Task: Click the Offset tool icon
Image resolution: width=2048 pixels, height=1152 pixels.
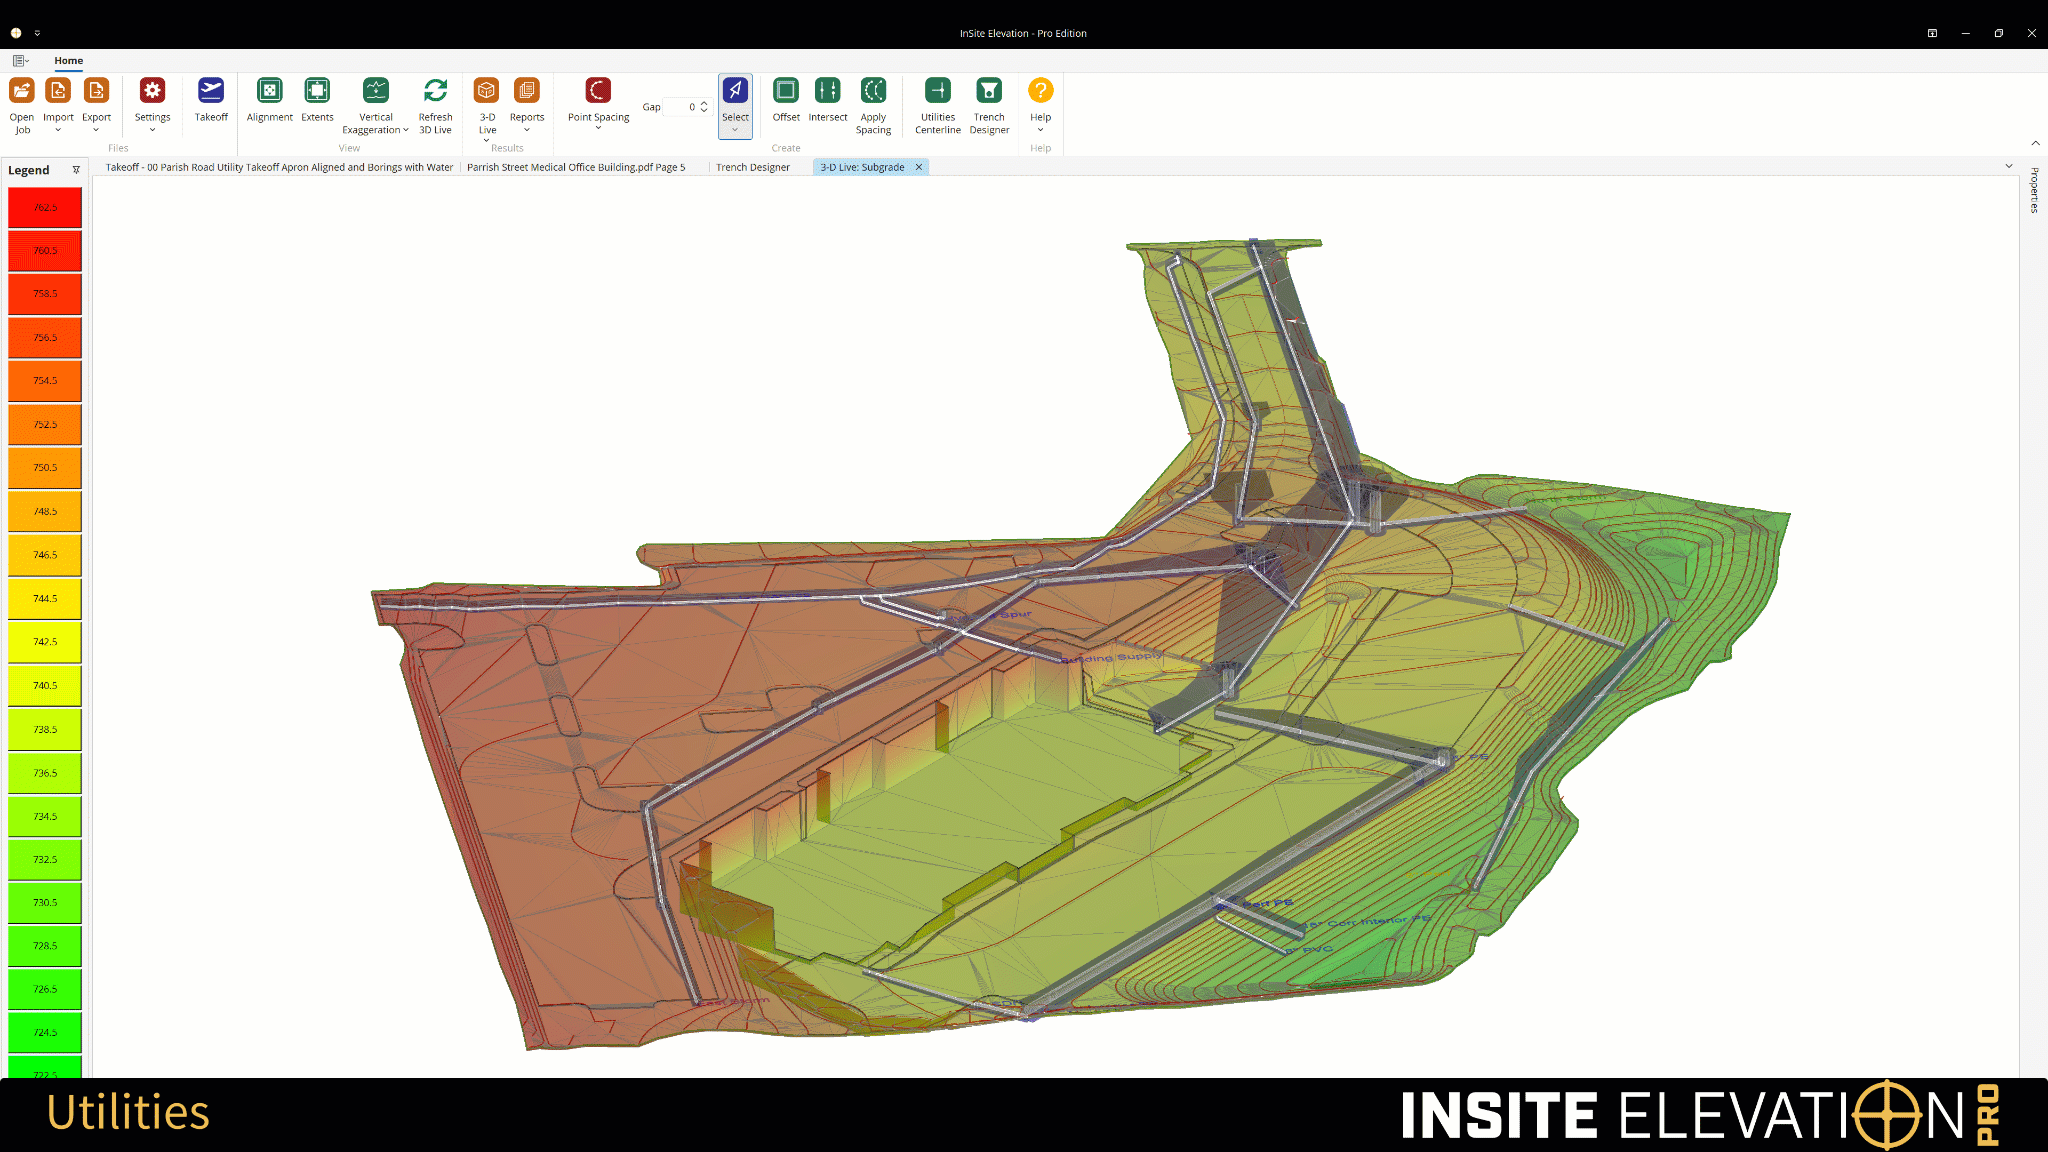Action: (786, 91)
